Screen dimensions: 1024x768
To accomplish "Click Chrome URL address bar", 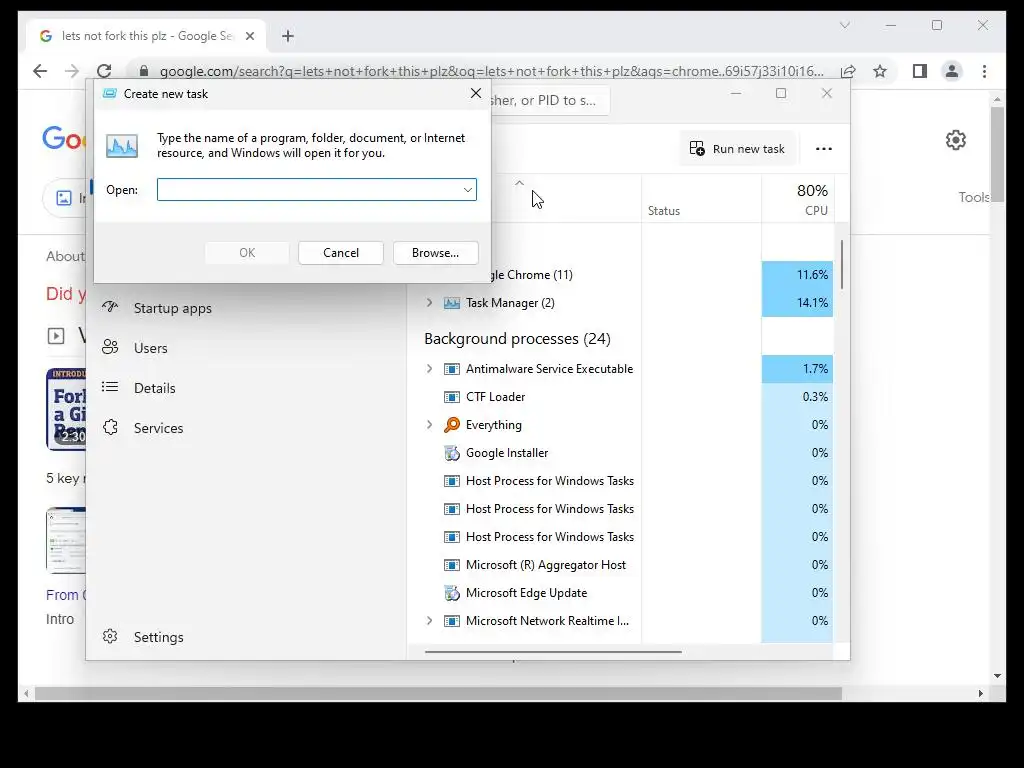I will tap(491, 71).
